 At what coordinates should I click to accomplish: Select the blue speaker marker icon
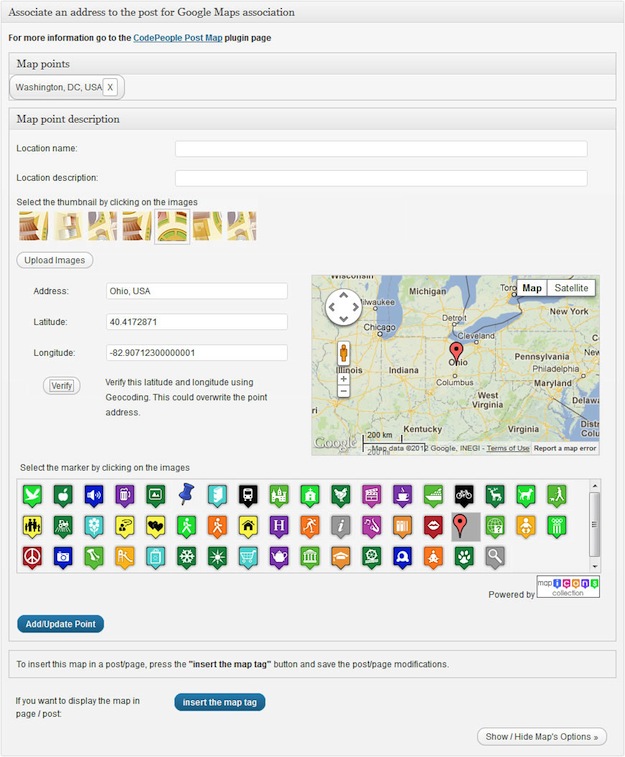tap(93, 493)
